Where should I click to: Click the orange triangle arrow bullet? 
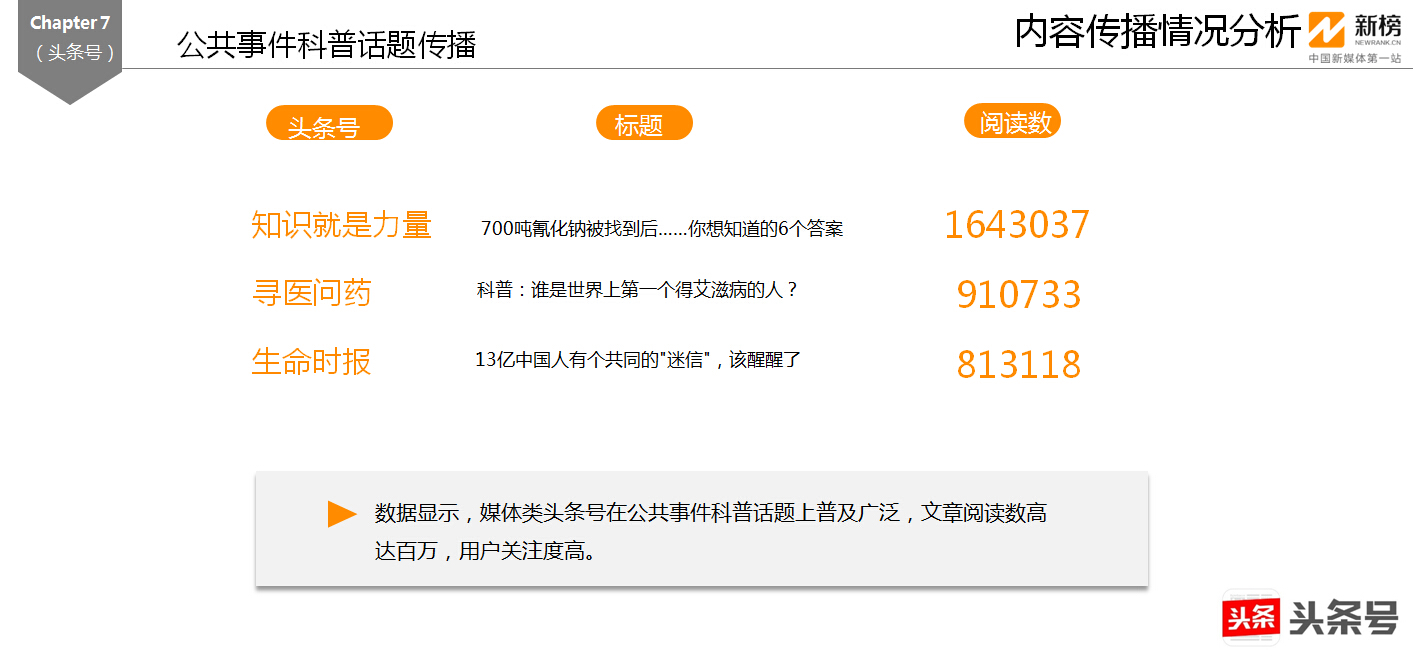[x=341, y=514]
